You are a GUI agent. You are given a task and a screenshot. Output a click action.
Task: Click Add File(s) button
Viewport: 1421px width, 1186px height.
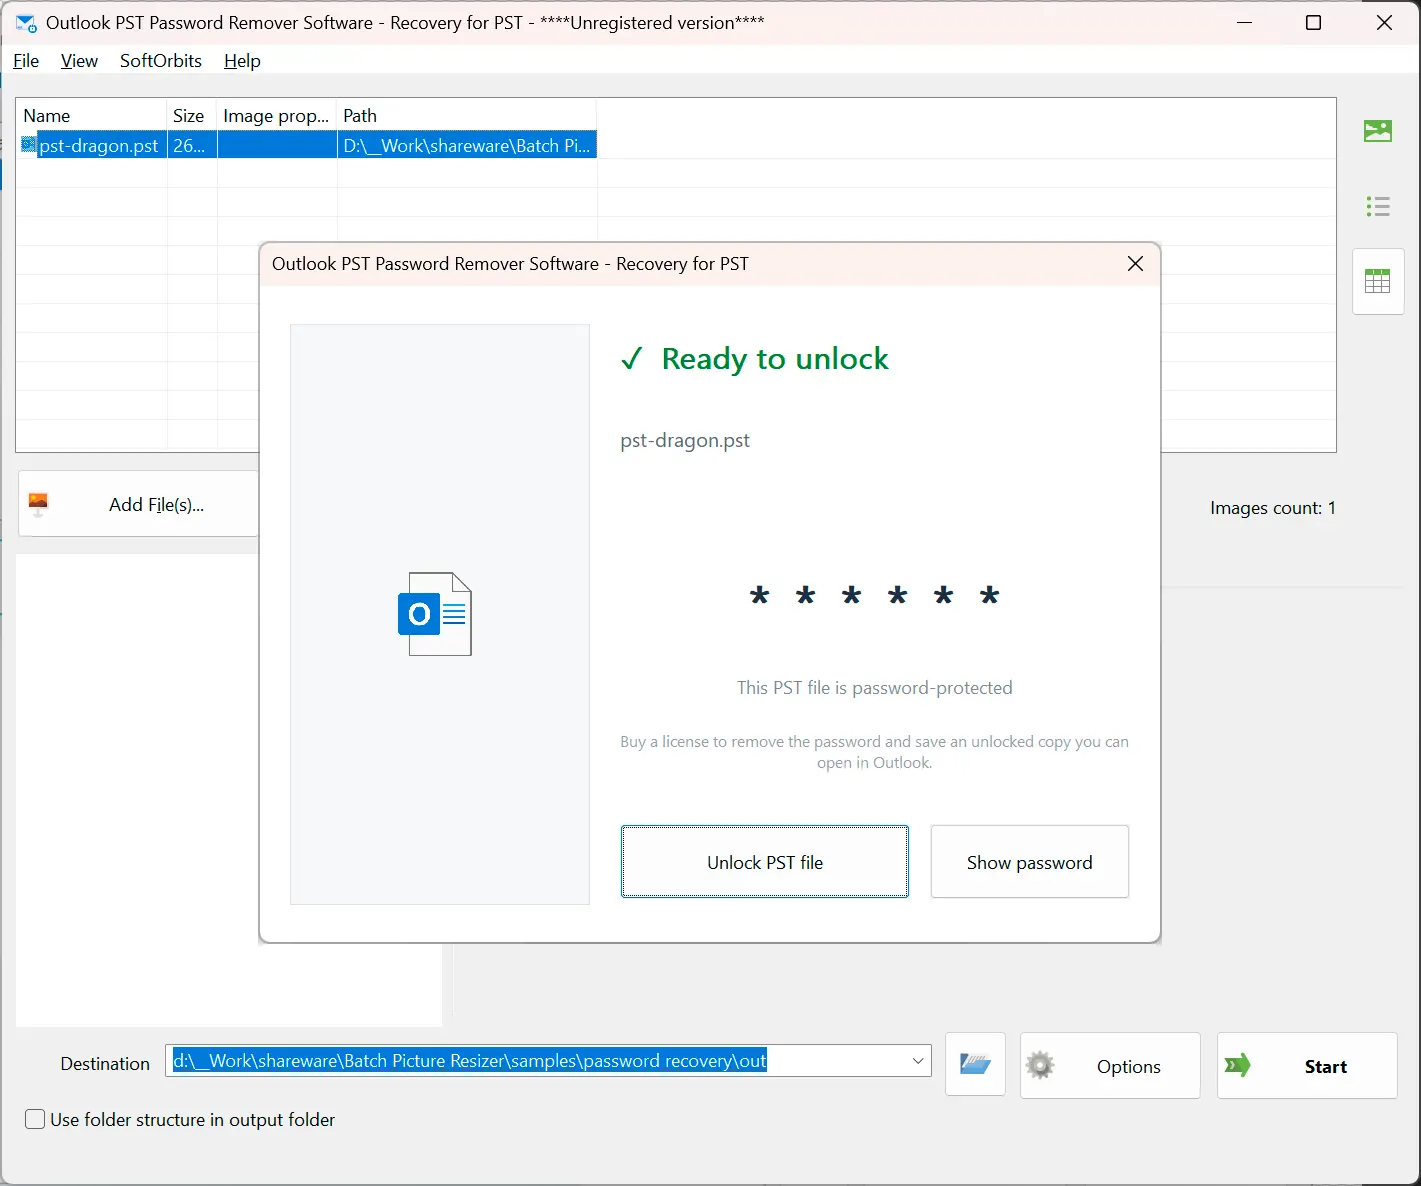[x=138, y=505]
